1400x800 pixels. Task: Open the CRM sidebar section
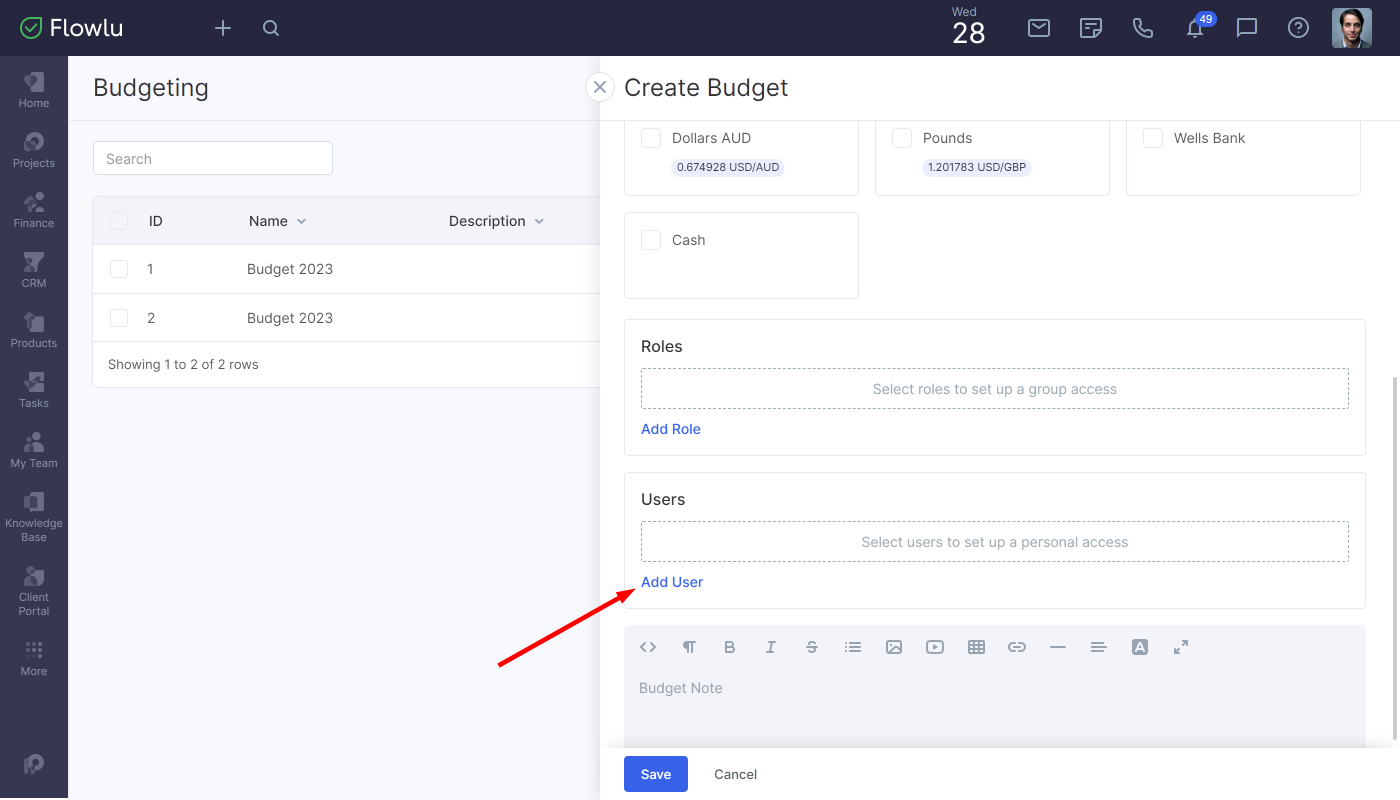(x=34, y=270)
